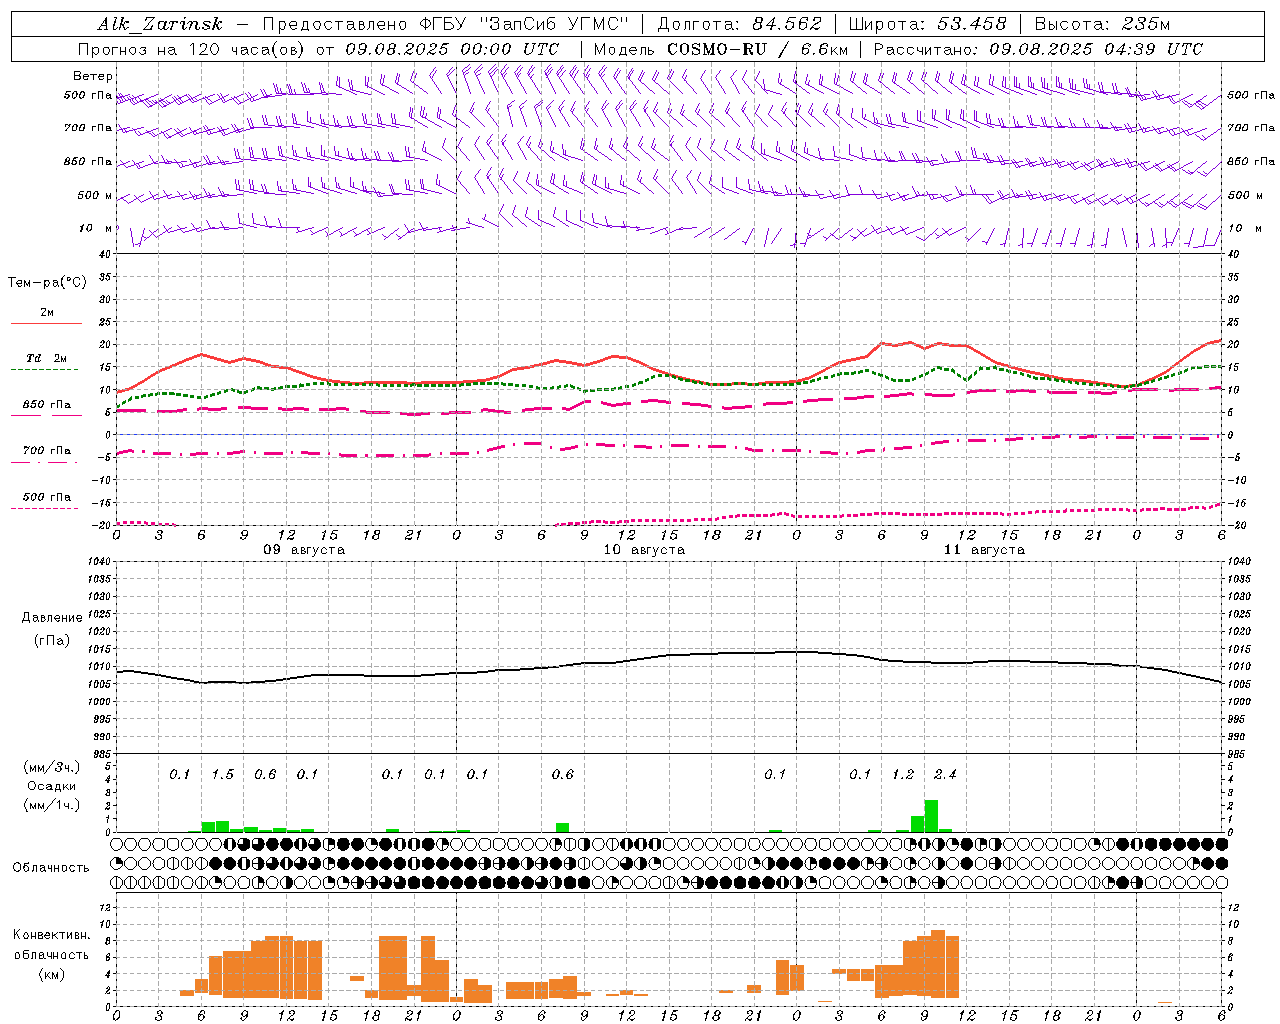1280x1024 pixels.
Task: Click the Долгота: 84.562 field
Action: (739, 24)
